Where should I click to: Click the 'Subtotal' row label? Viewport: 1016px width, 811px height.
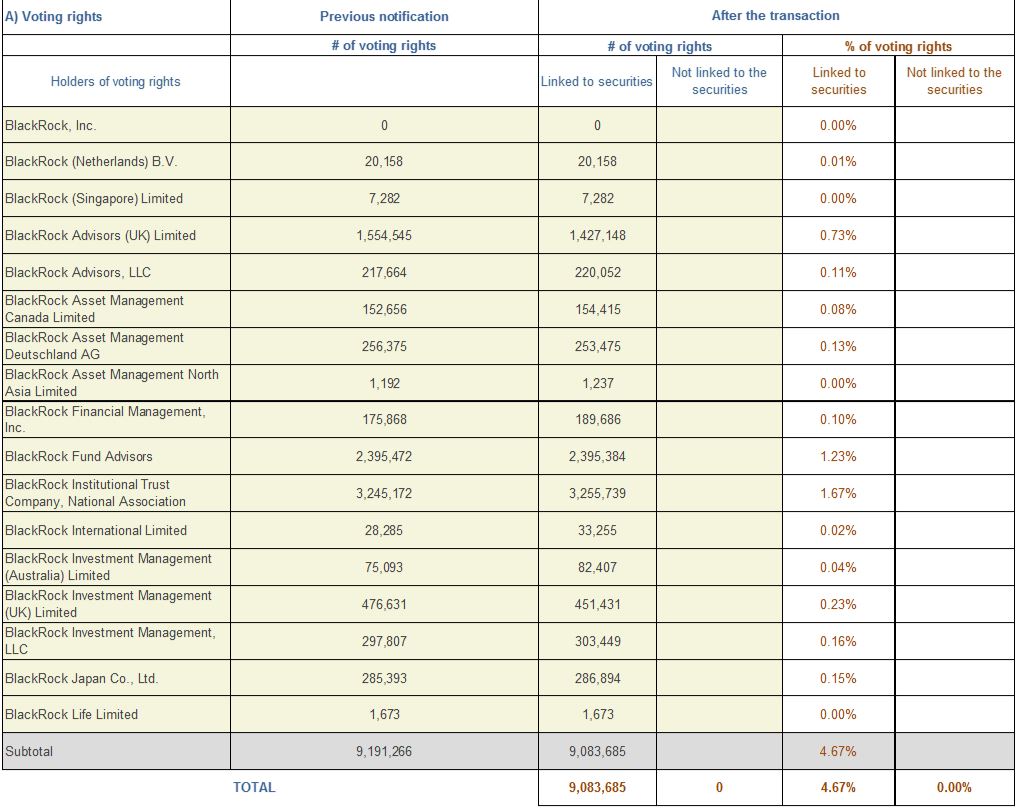tap(29, 751)
